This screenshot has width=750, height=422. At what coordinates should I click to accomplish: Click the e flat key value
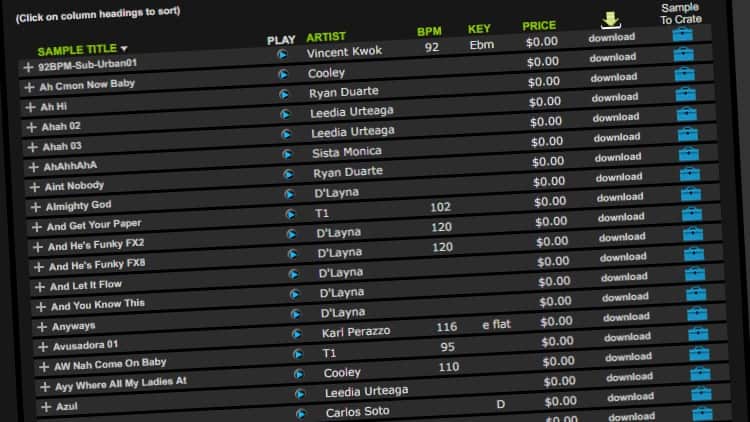click(x=496, y=324)
